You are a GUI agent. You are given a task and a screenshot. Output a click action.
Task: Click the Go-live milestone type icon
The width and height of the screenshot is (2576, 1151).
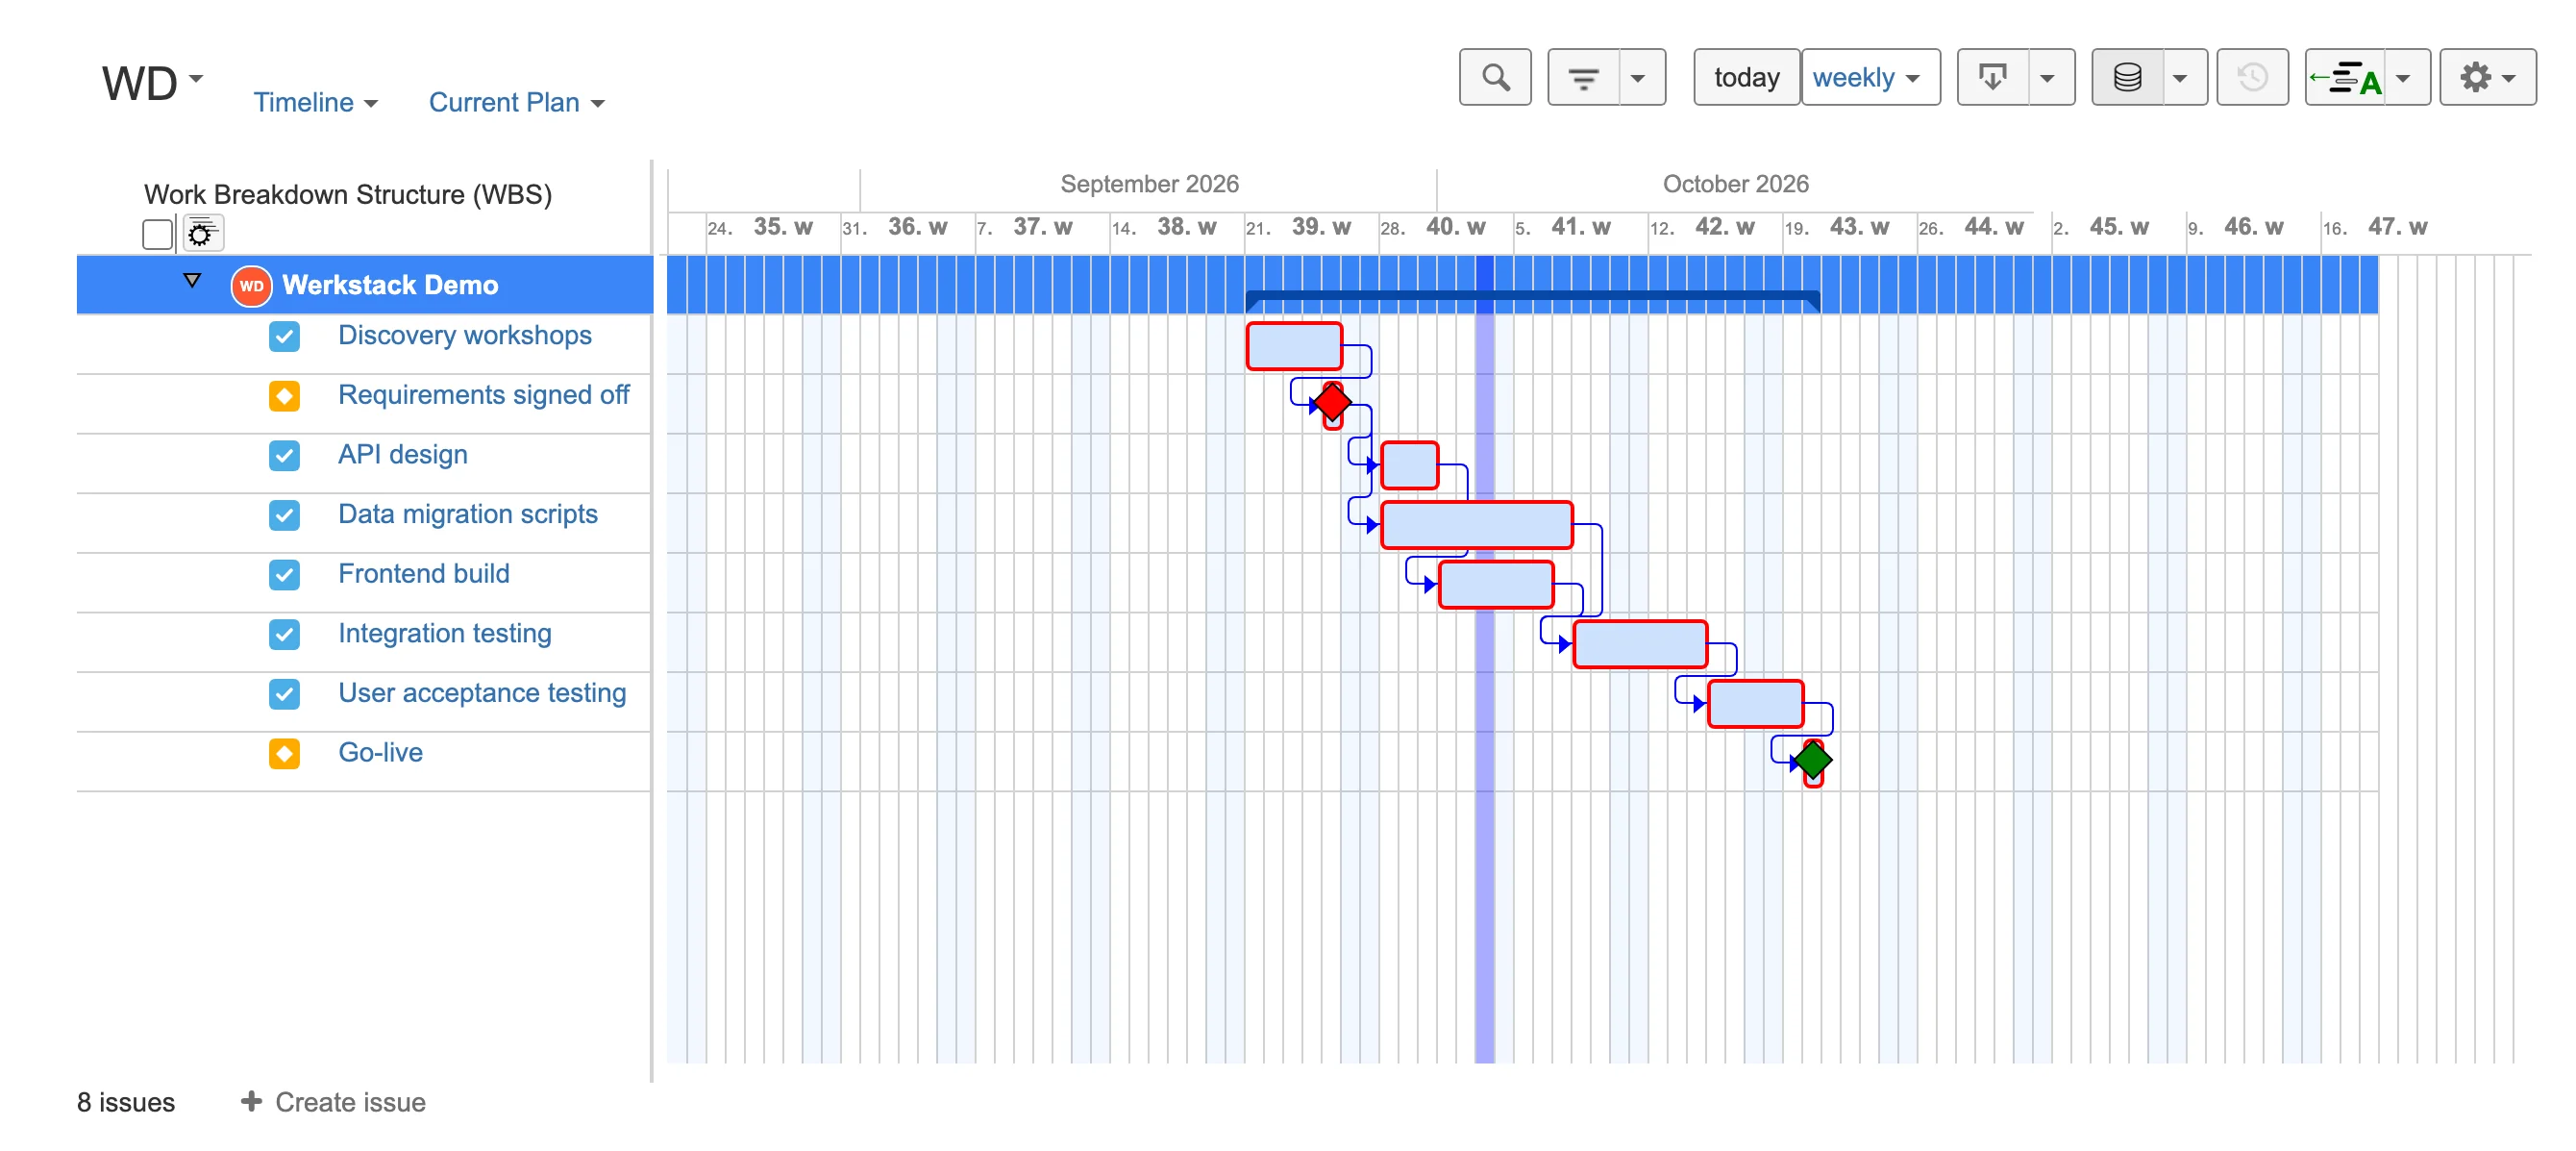(284, 753)
